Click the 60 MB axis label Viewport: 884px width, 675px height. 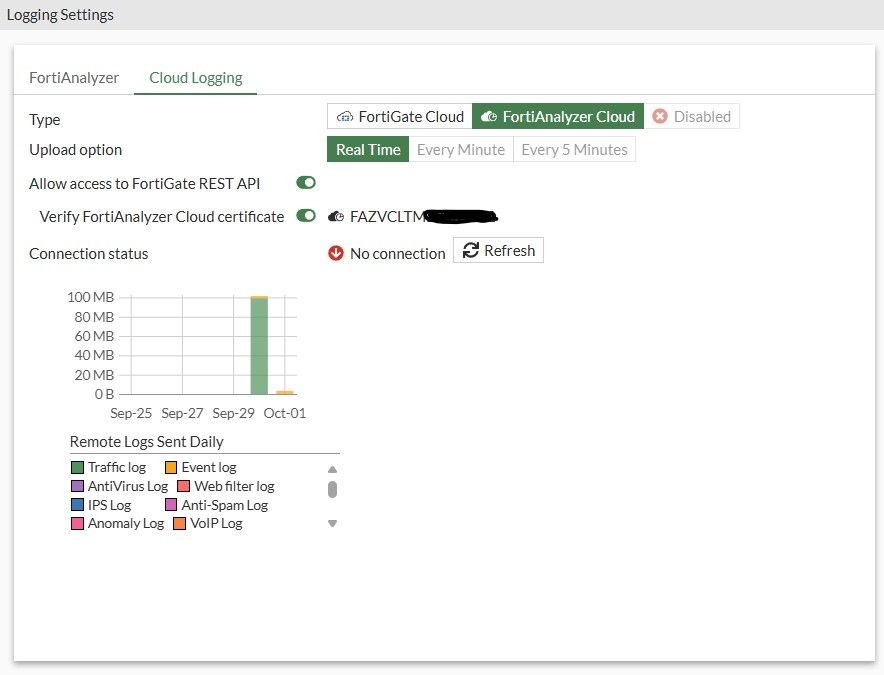[x=94, y=336]
